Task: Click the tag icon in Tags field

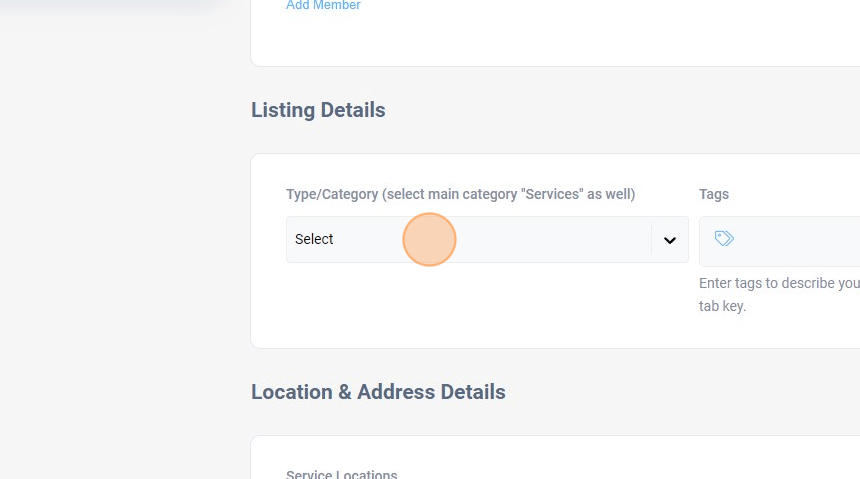Action: (724, 238)
